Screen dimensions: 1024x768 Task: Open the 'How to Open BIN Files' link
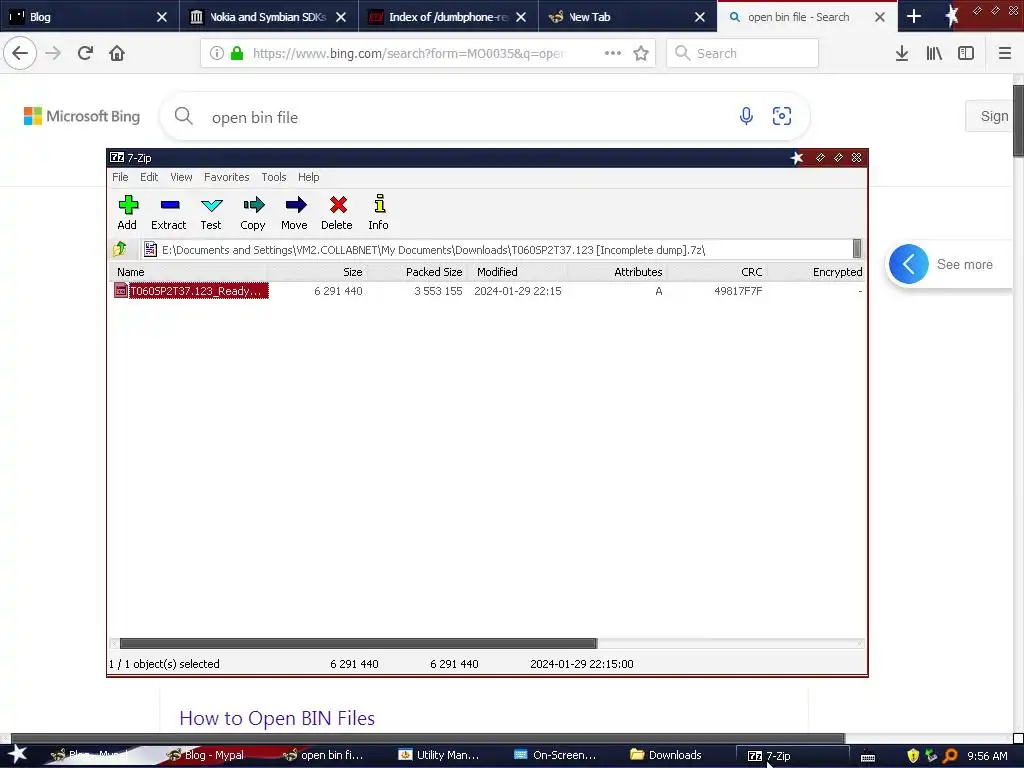277,718
